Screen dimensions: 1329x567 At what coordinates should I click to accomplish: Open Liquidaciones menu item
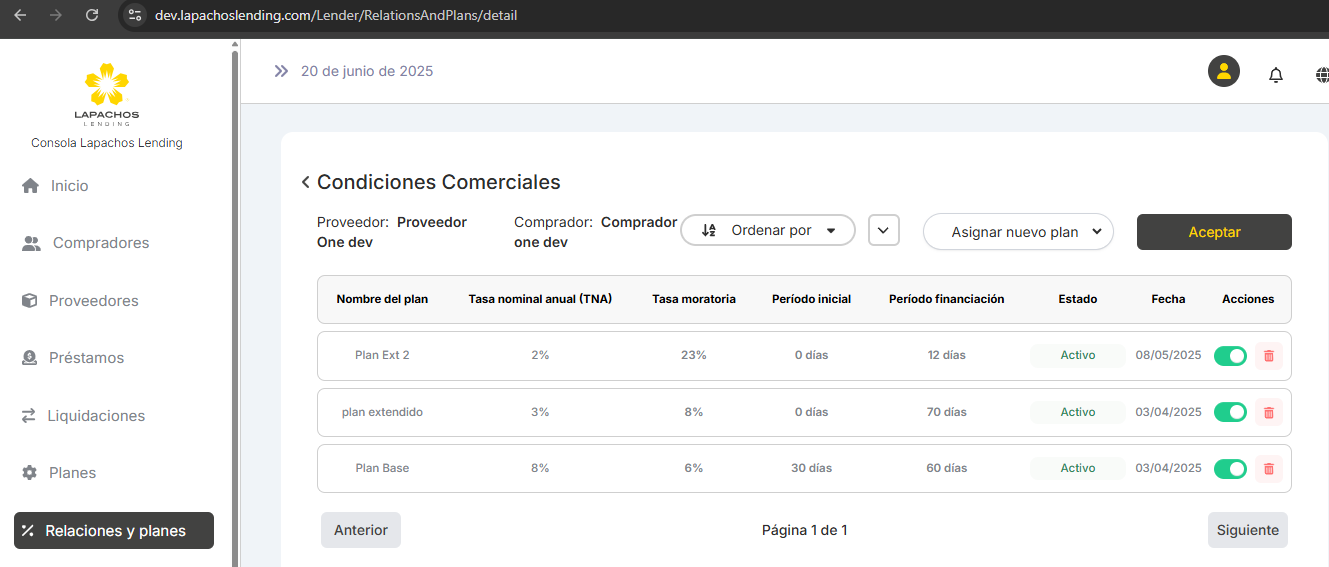click(x=96, y=416)
